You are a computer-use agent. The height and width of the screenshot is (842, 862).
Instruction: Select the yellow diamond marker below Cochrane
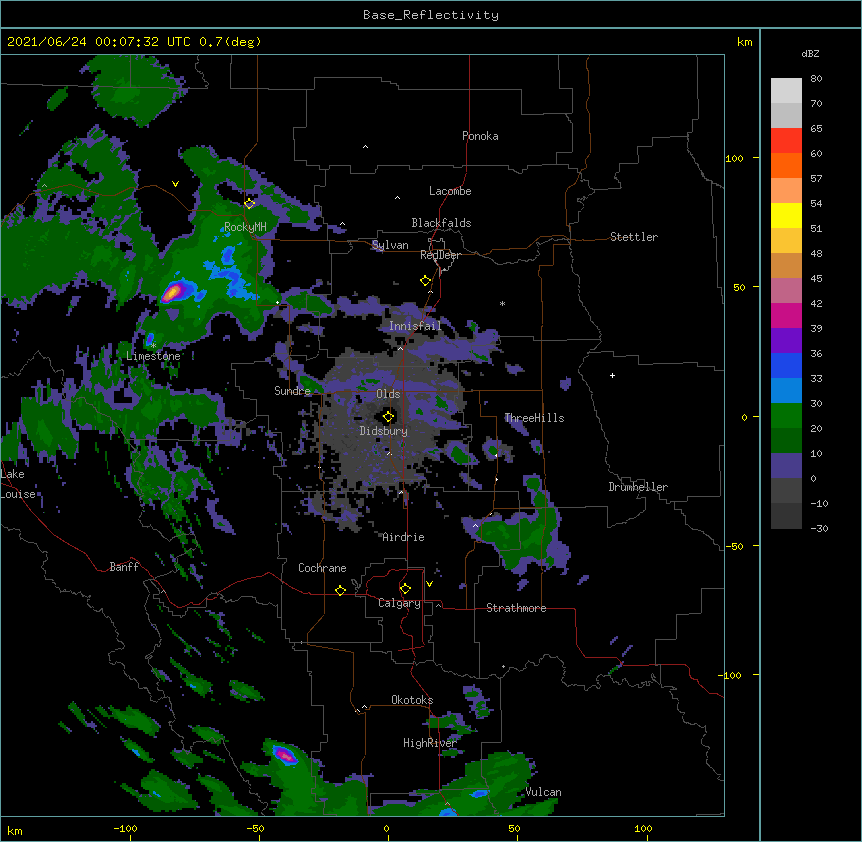(x=340, y=591)
